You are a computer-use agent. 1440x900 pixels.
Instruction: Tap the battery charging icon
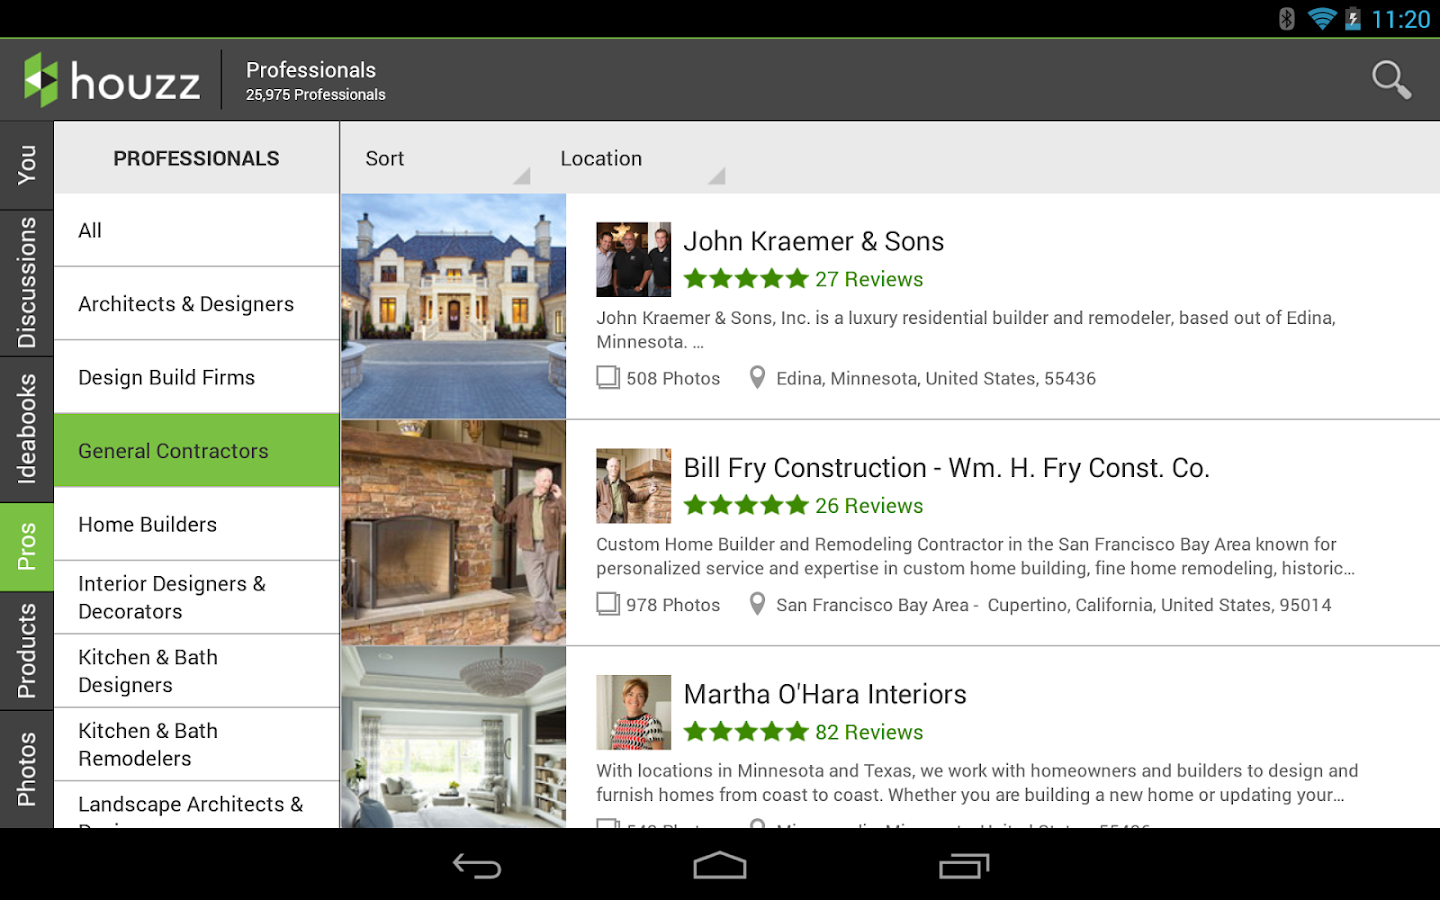tap(1353, 19)
